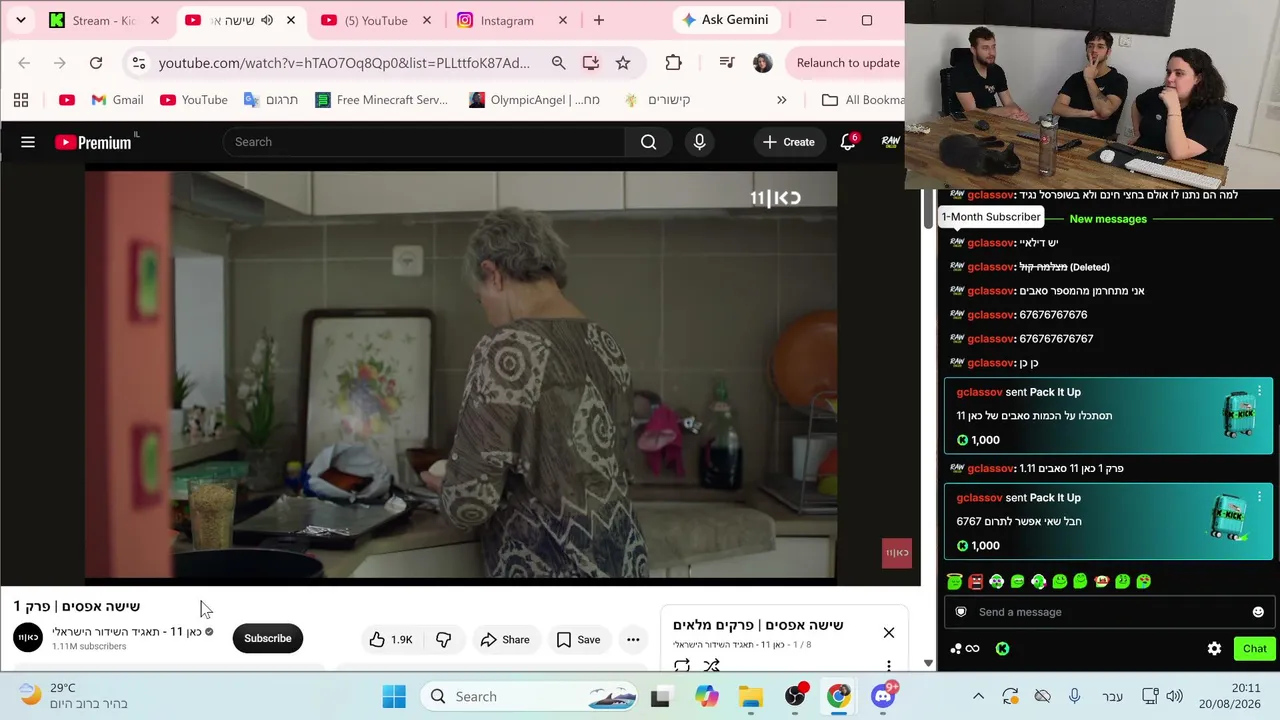Click the Create button
Viewport: 1280px width, 720px height.
788,142
